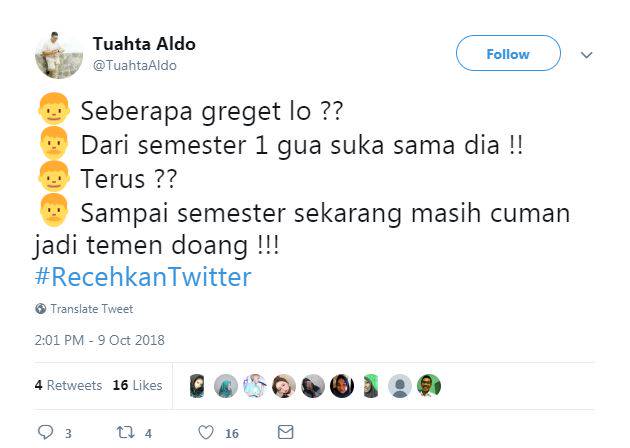
Task: Click the envelope direct message icon
Action: (x=285, y=432)
